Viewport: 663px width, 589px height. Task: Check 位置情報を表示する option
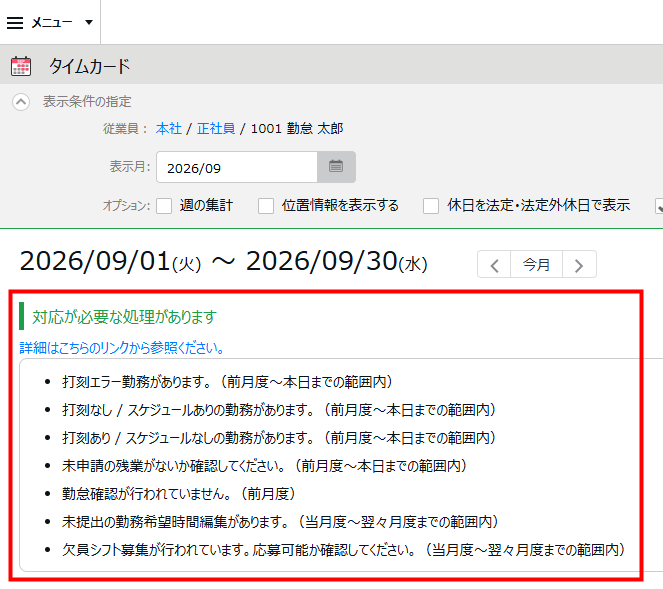click(x=266, y=206)
